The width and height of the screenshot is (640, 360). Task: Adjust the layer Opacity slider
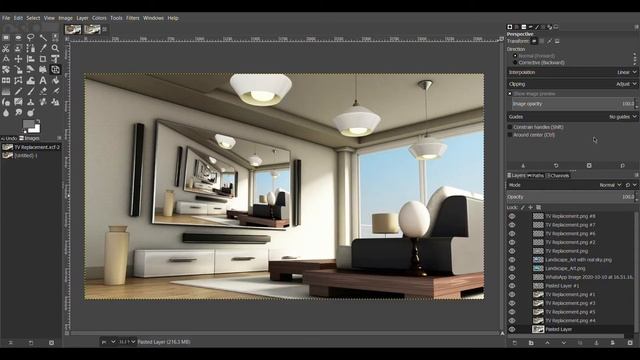(571, 197)
